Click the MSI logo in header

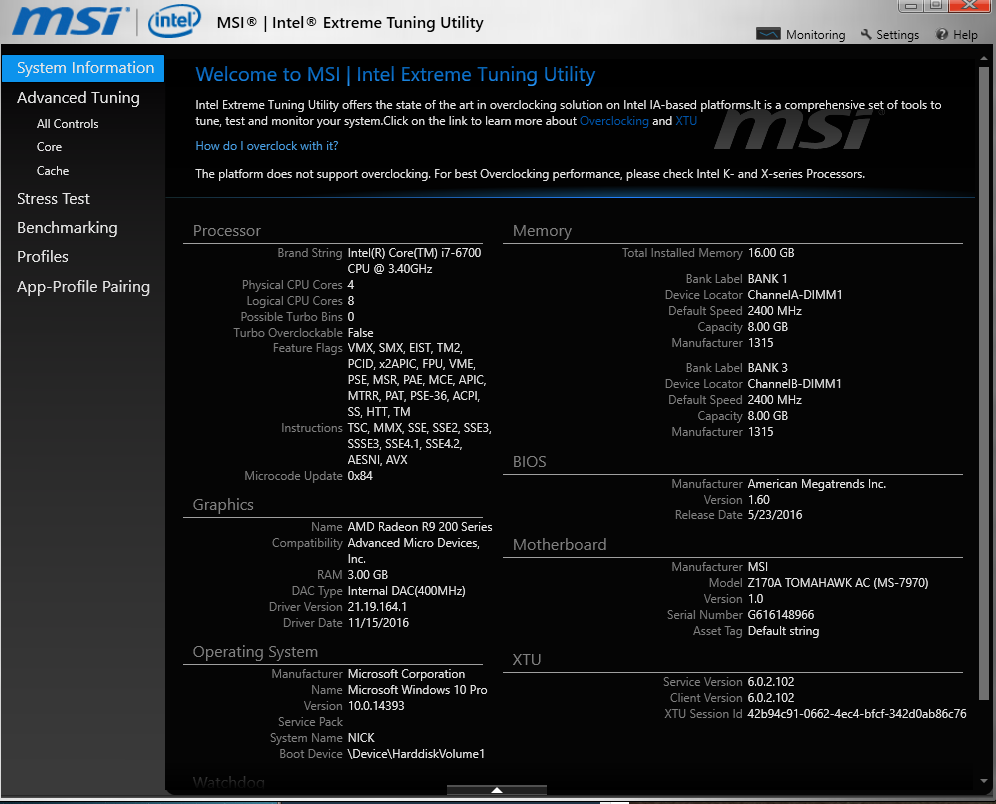69,22
